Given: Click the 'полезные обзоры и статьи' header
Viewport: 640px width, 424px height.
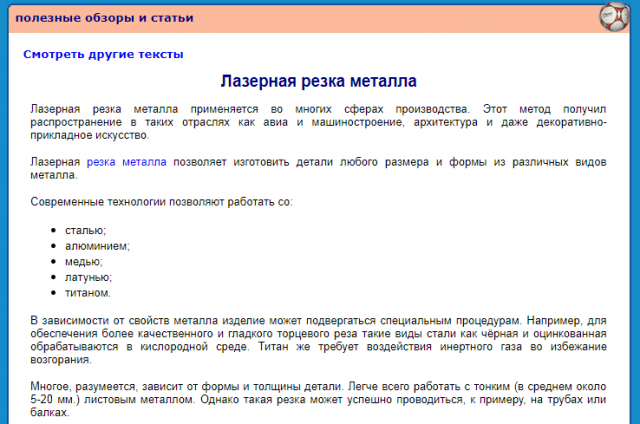Looking at the screenshot, I should 104,18.
